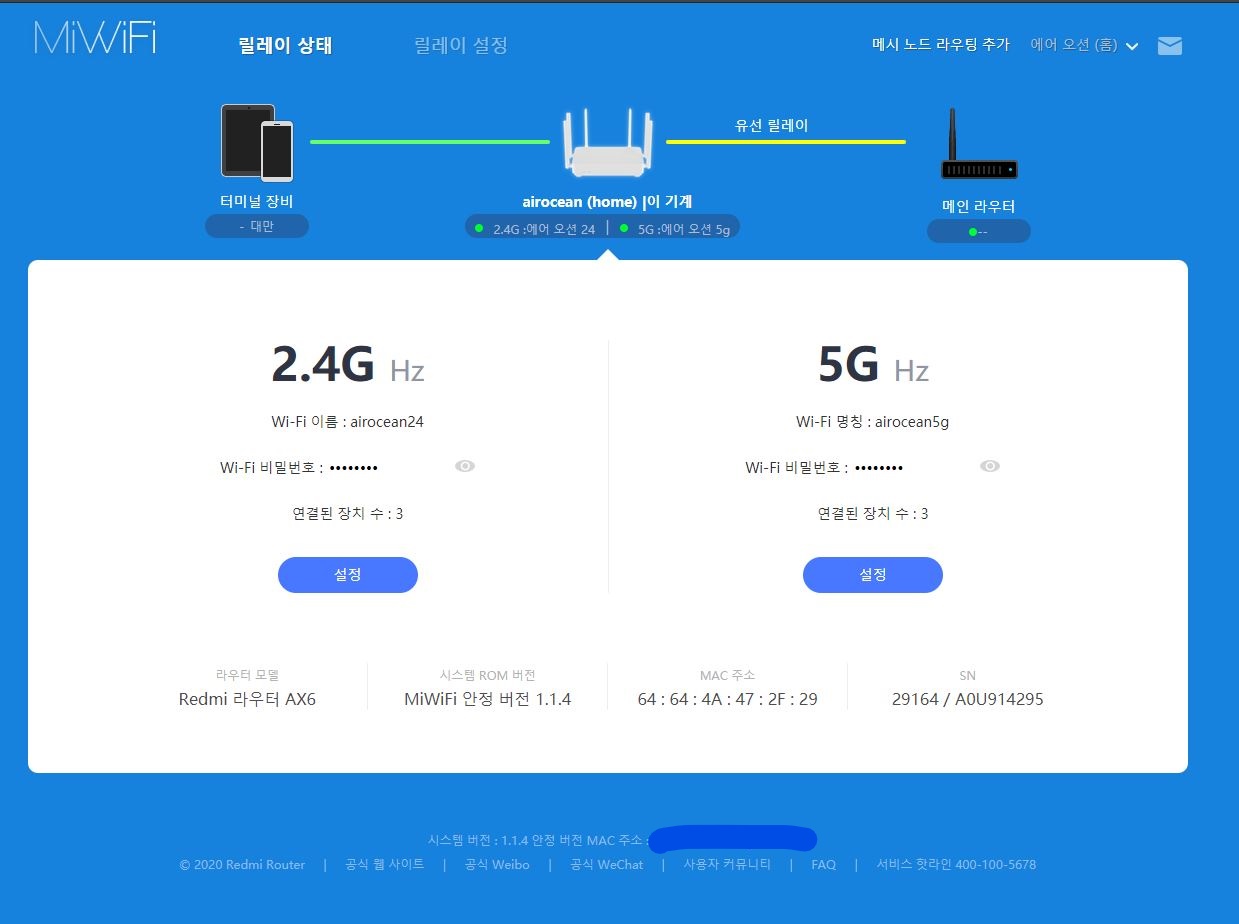The width and height of the screenshot is (1239, 924).
Task: Click the green 2.4G status indicator
Action: pos(479,228)
